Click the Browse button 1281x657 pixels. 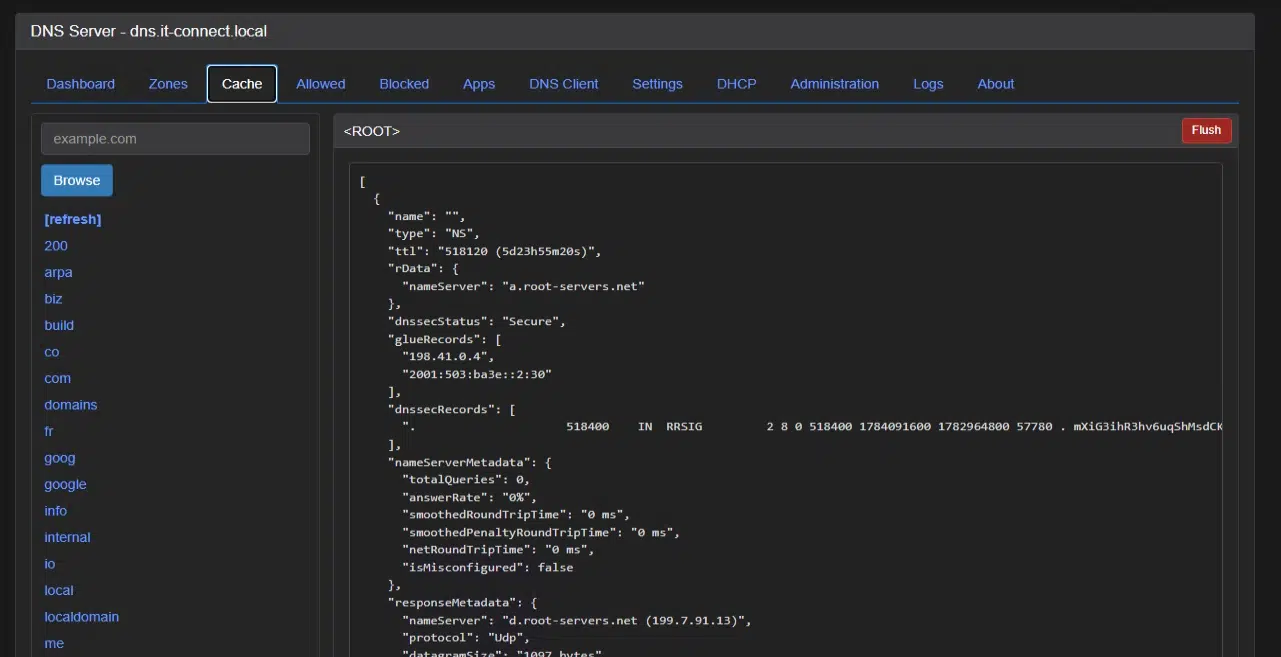(77, 181)
